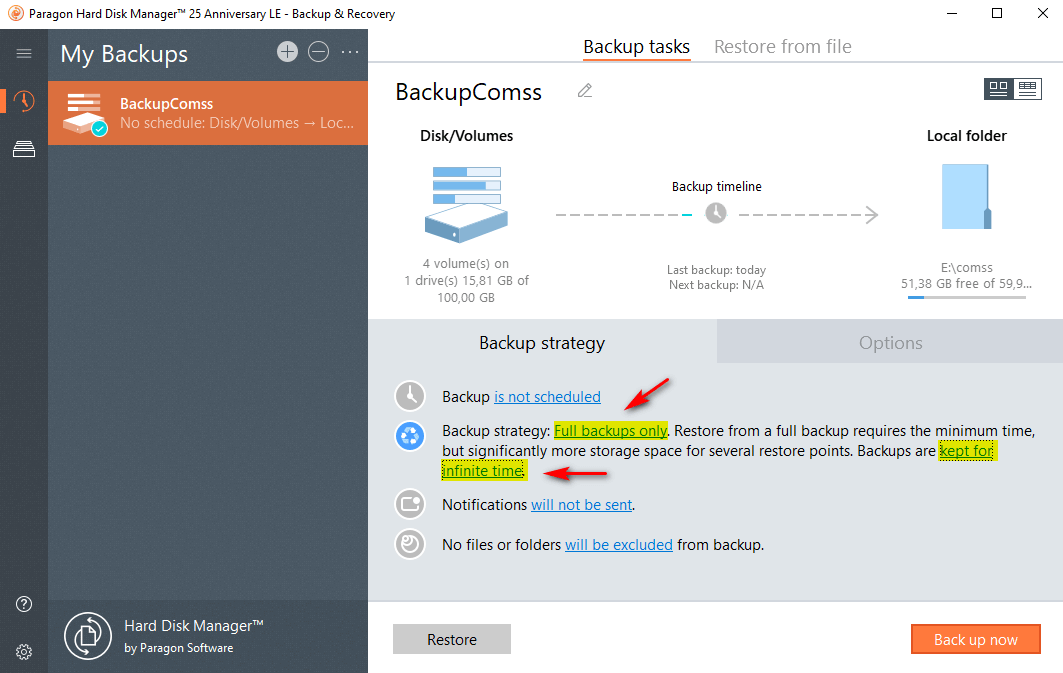Click the Back up now button
Screen dimensions: 1063x673
(x=976, y=639)
